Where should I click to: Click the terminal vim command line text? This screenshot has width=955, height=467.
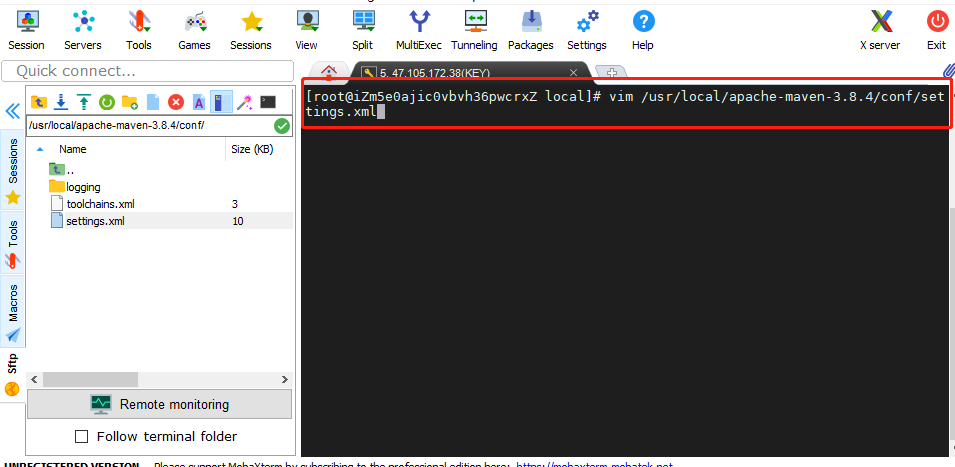click(x=626, y=104)
